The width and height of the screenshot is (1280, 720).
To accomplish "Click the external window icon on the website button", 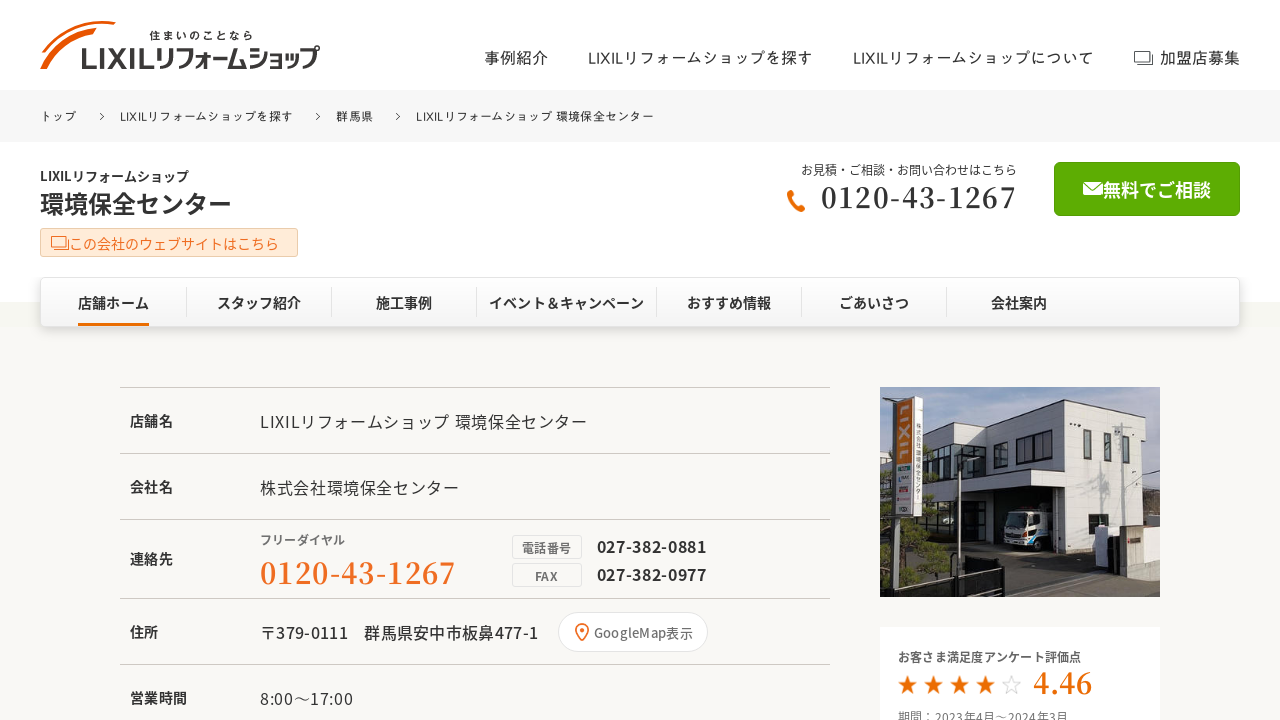I will 59,243.
